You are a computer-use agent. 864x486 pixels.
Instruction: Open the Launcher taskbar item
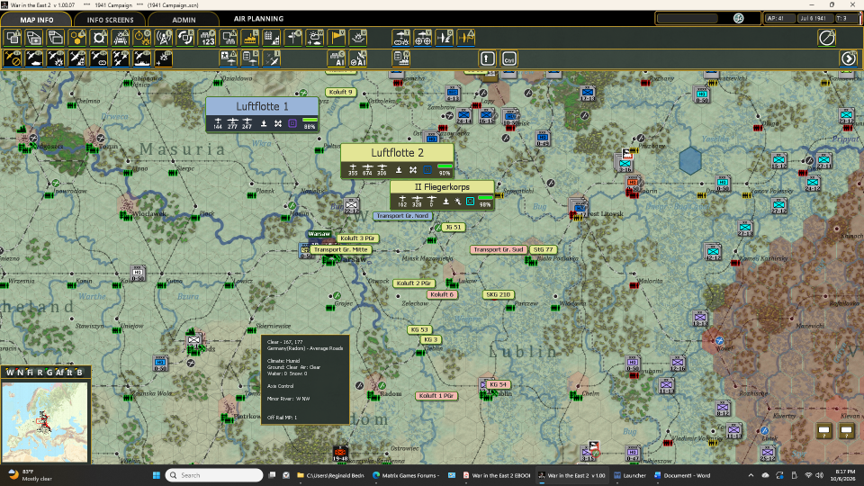(629, 475)
